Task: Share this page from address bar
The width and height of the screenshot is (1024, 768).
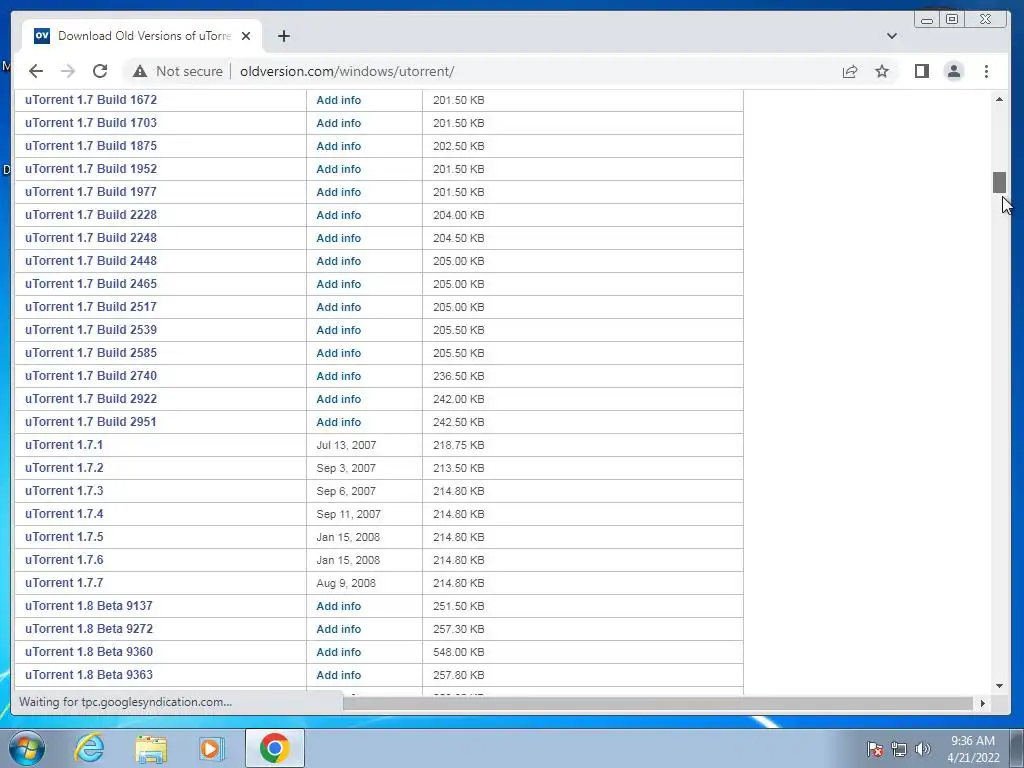Action: point(850,71)
